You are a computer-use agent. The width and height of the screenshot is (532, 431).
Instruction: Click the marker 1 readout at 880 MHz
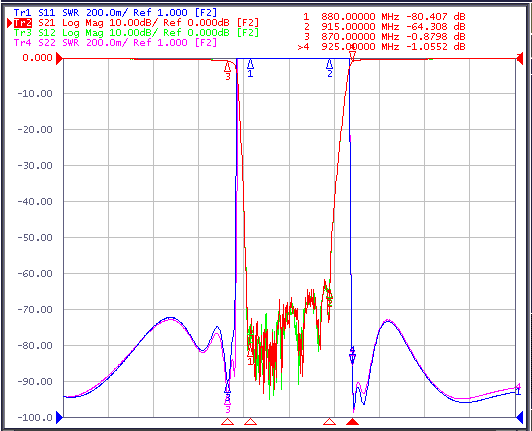click(x=384, y=17)
